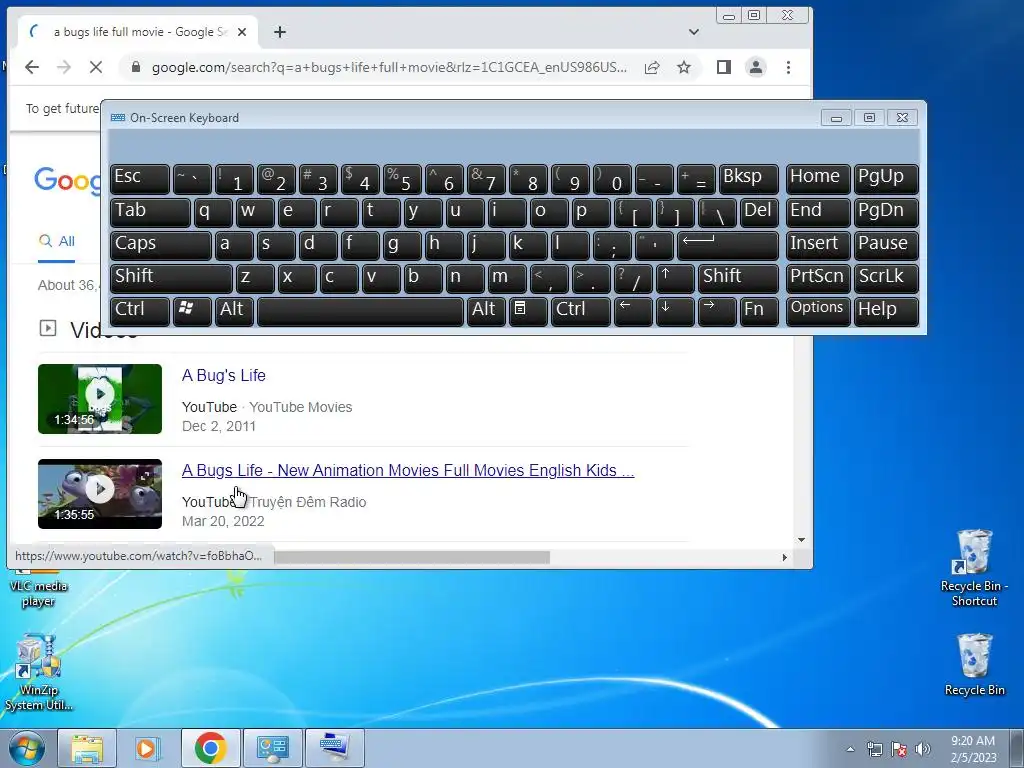The height and width of the screenshot is (768, 1024).
Task: Click the spacebar on On-Screen Keyboard
Action: click(x=360, y=311)
